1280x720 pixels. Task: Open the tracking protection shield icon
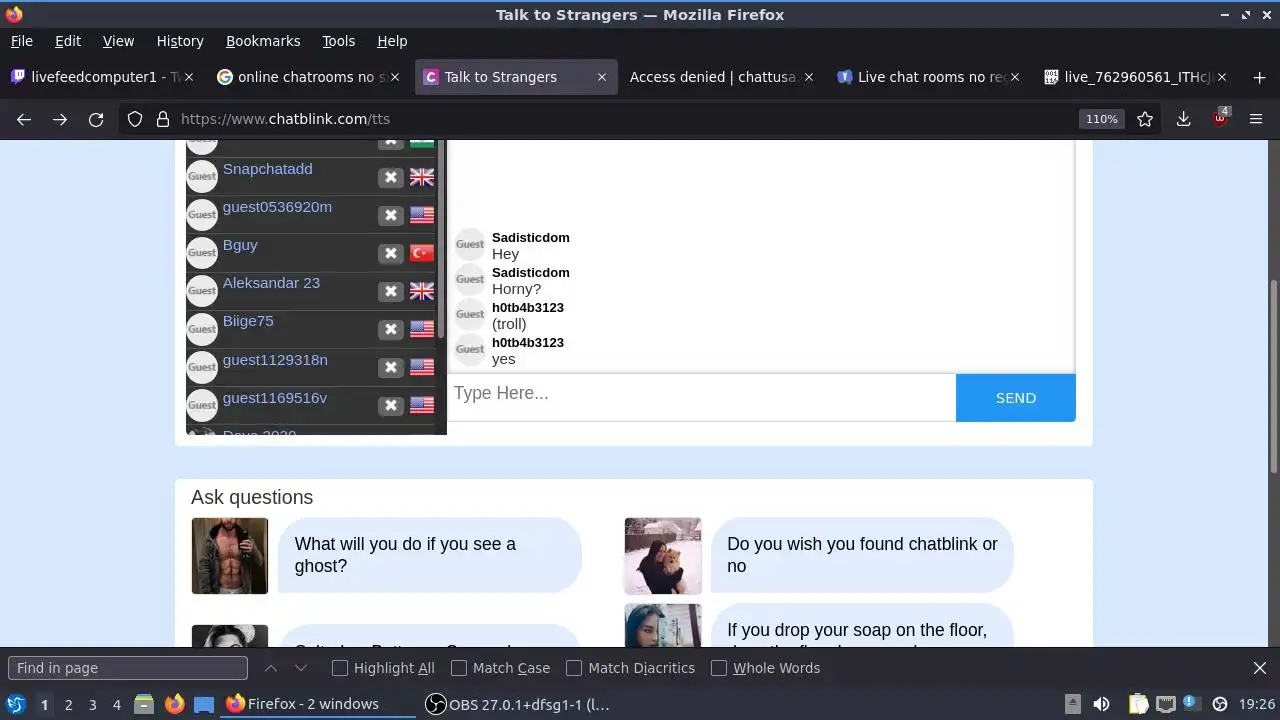click(135, 119)
